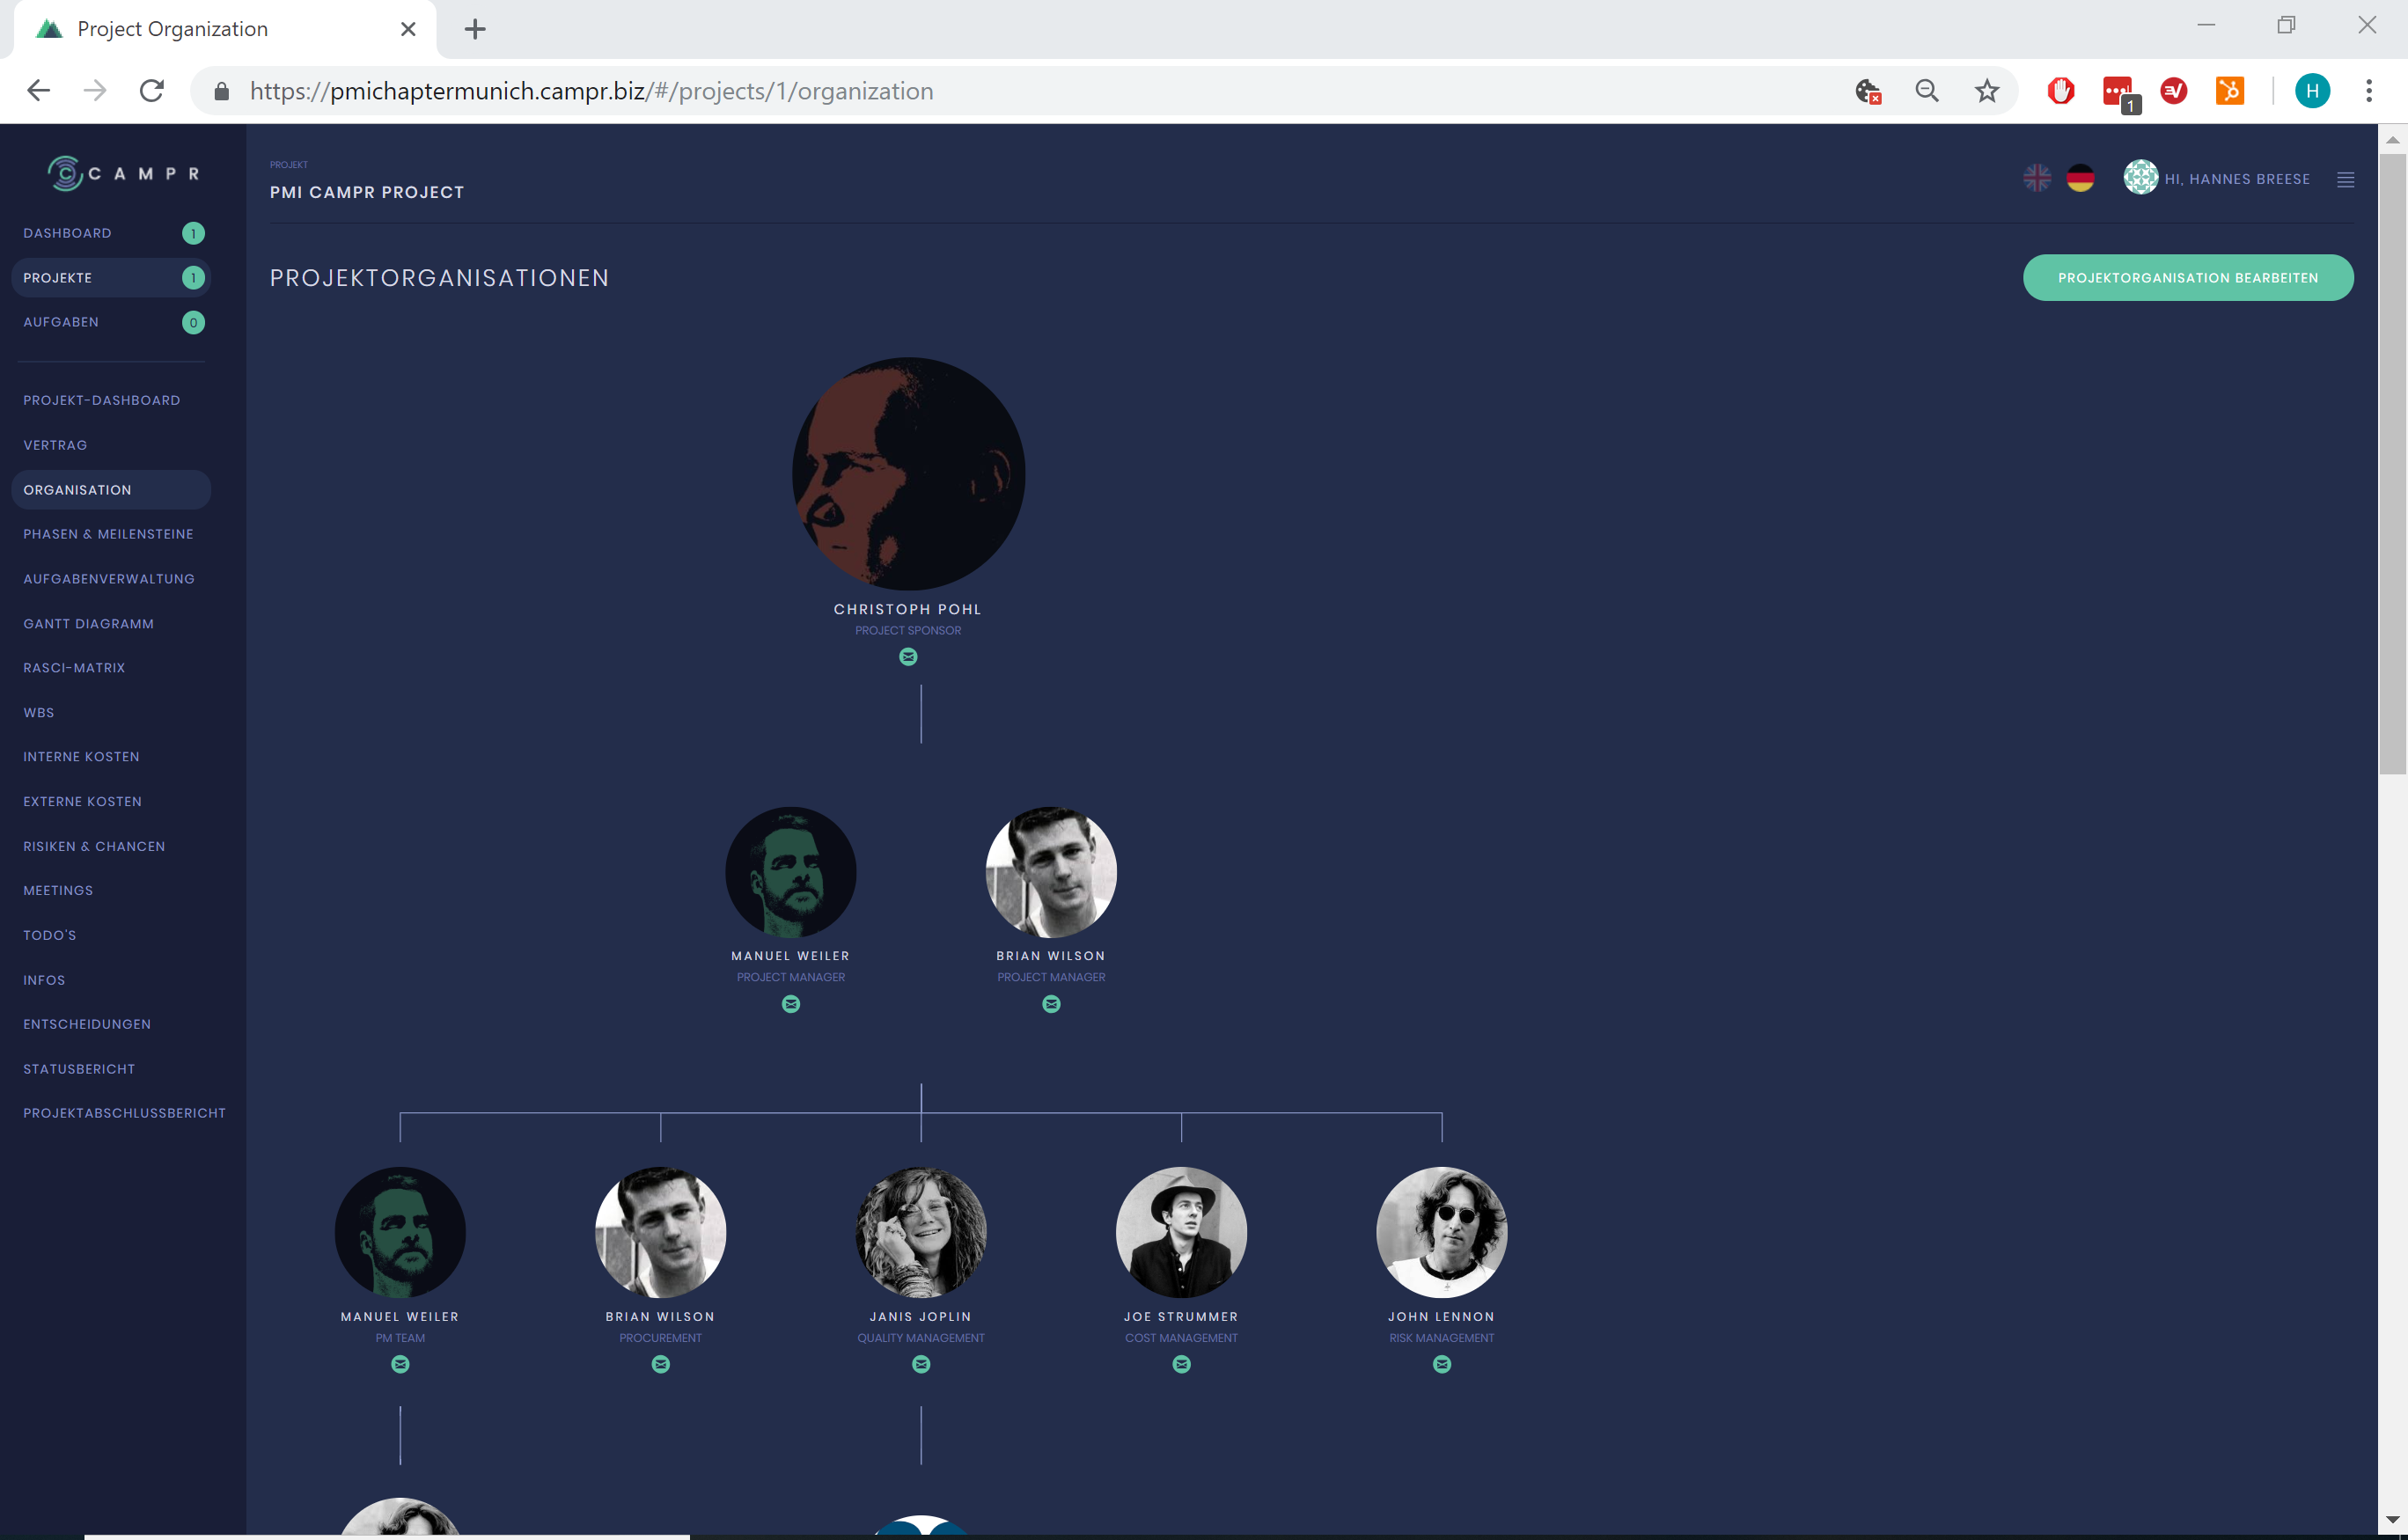Click mail icon under Brian Wilson Procurement
This screenshot has height=1540, width=2408.
(x=661, y=1364)
